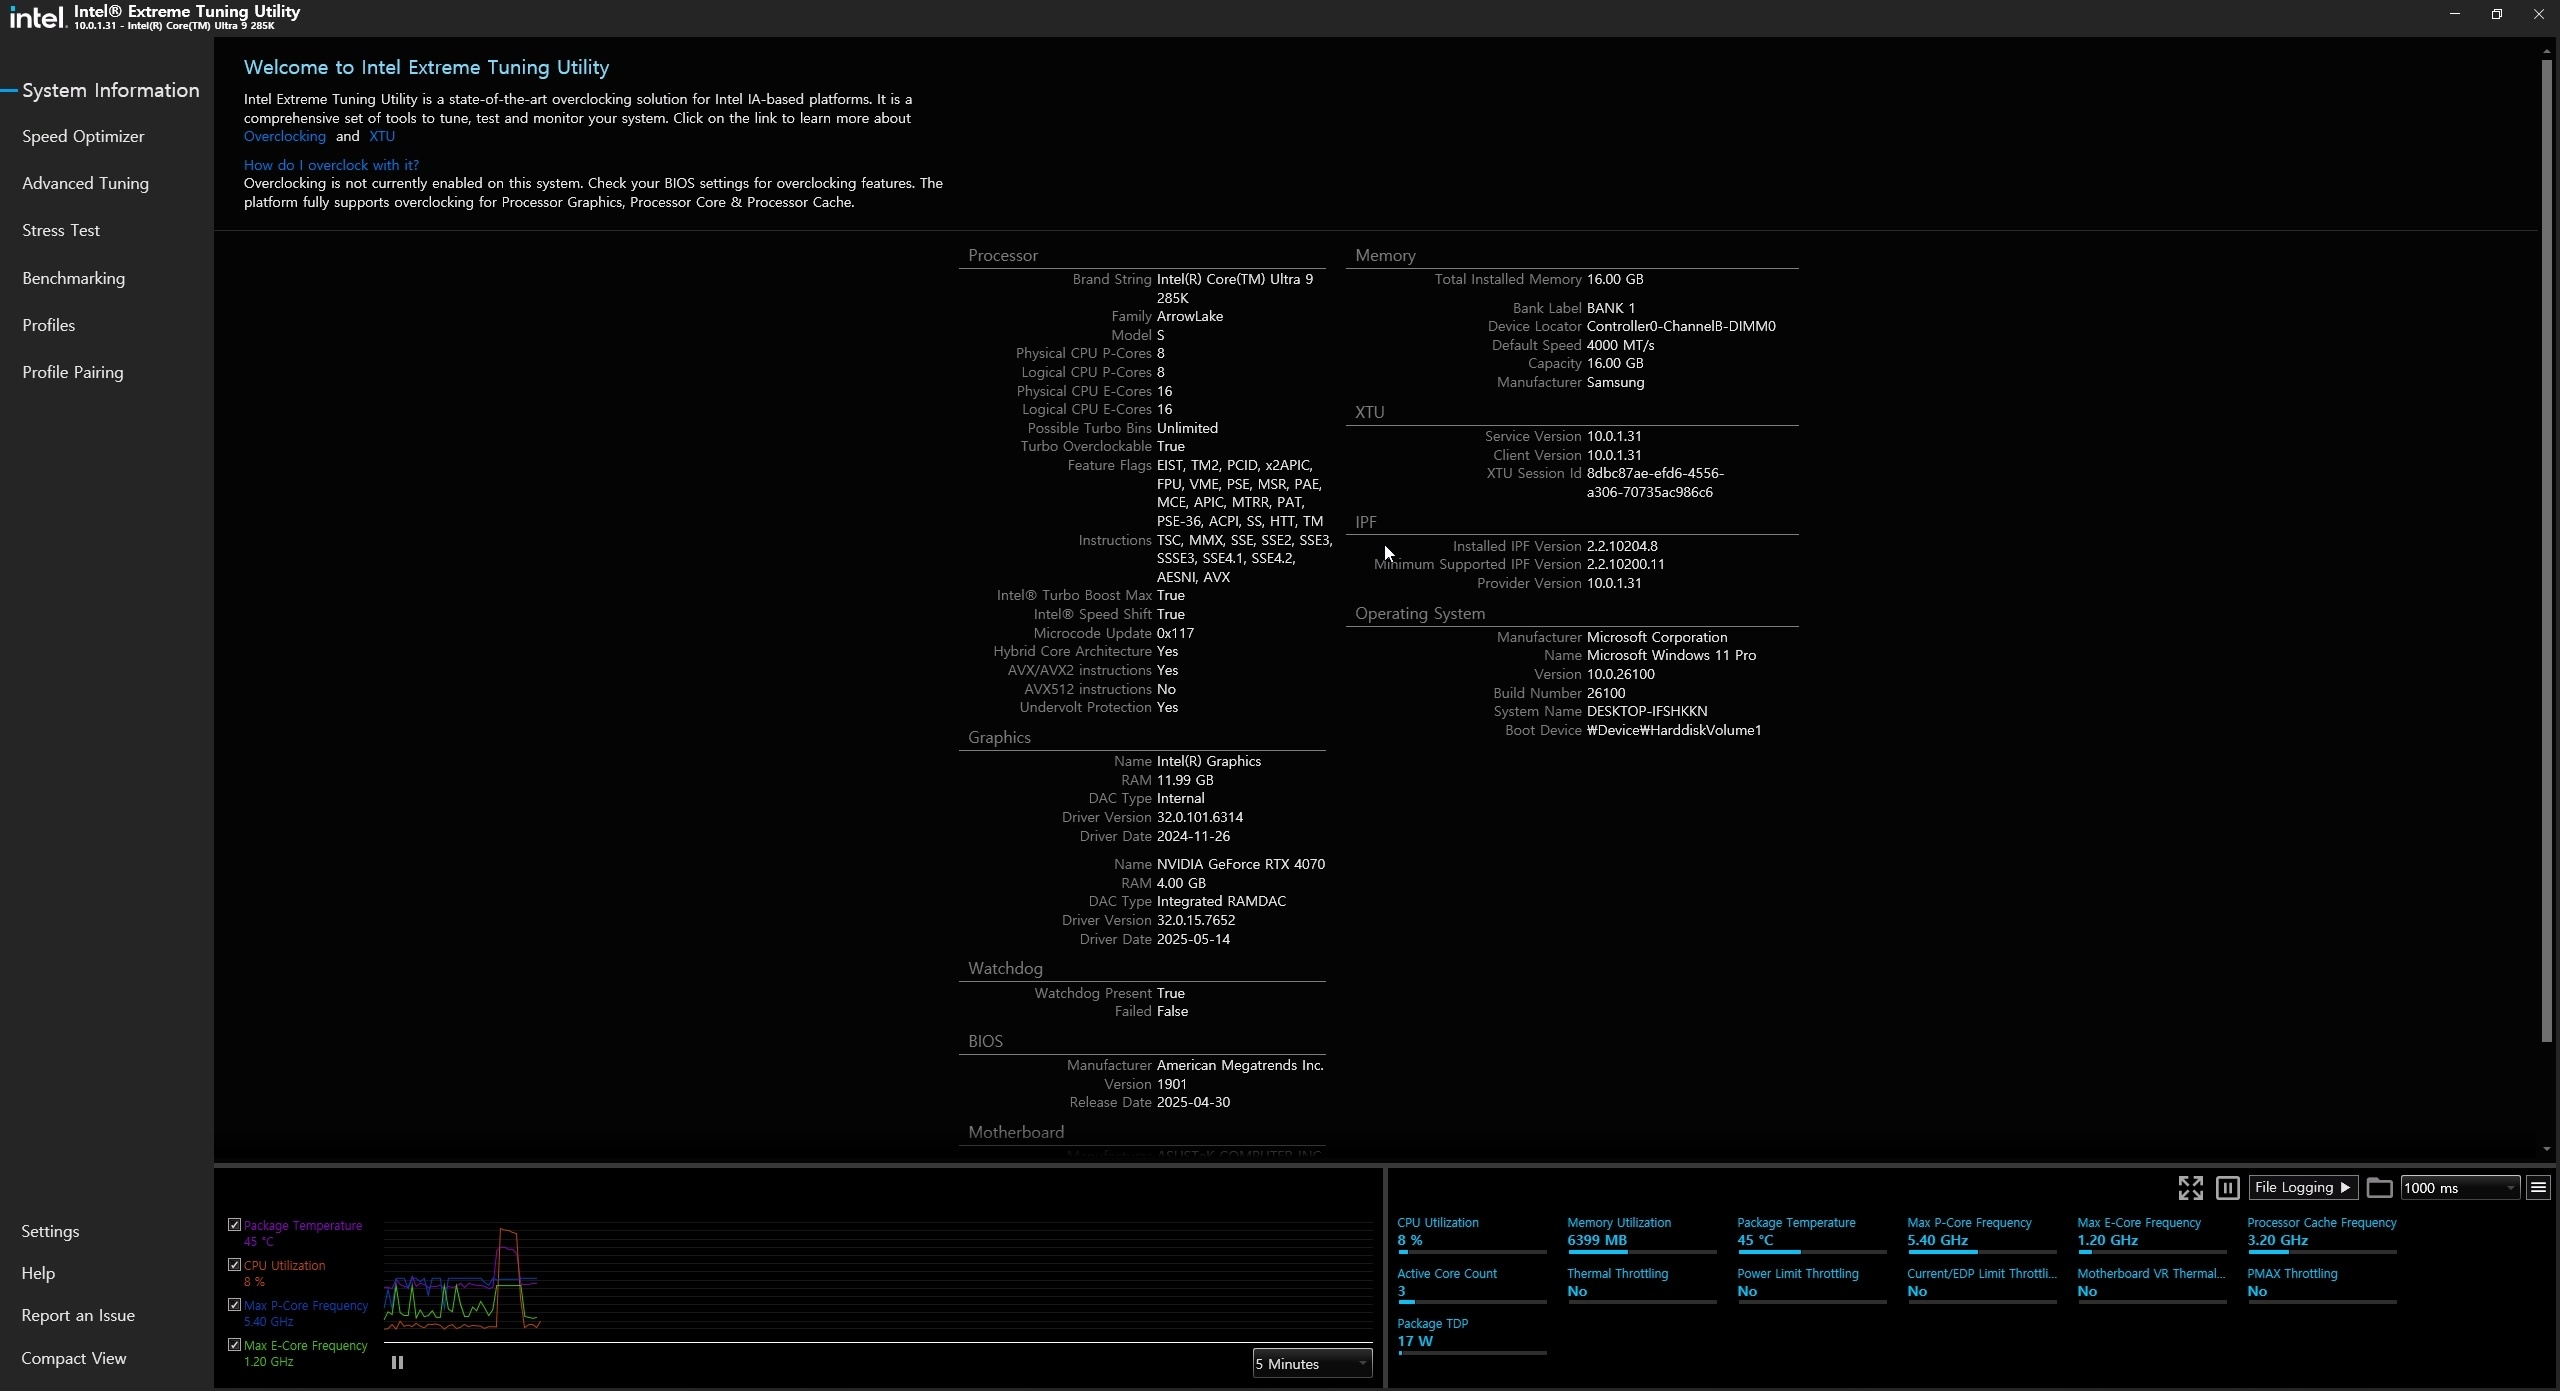Click the XTU Session Id value
The image size is (2560, 1391).
coord(1655,482)
